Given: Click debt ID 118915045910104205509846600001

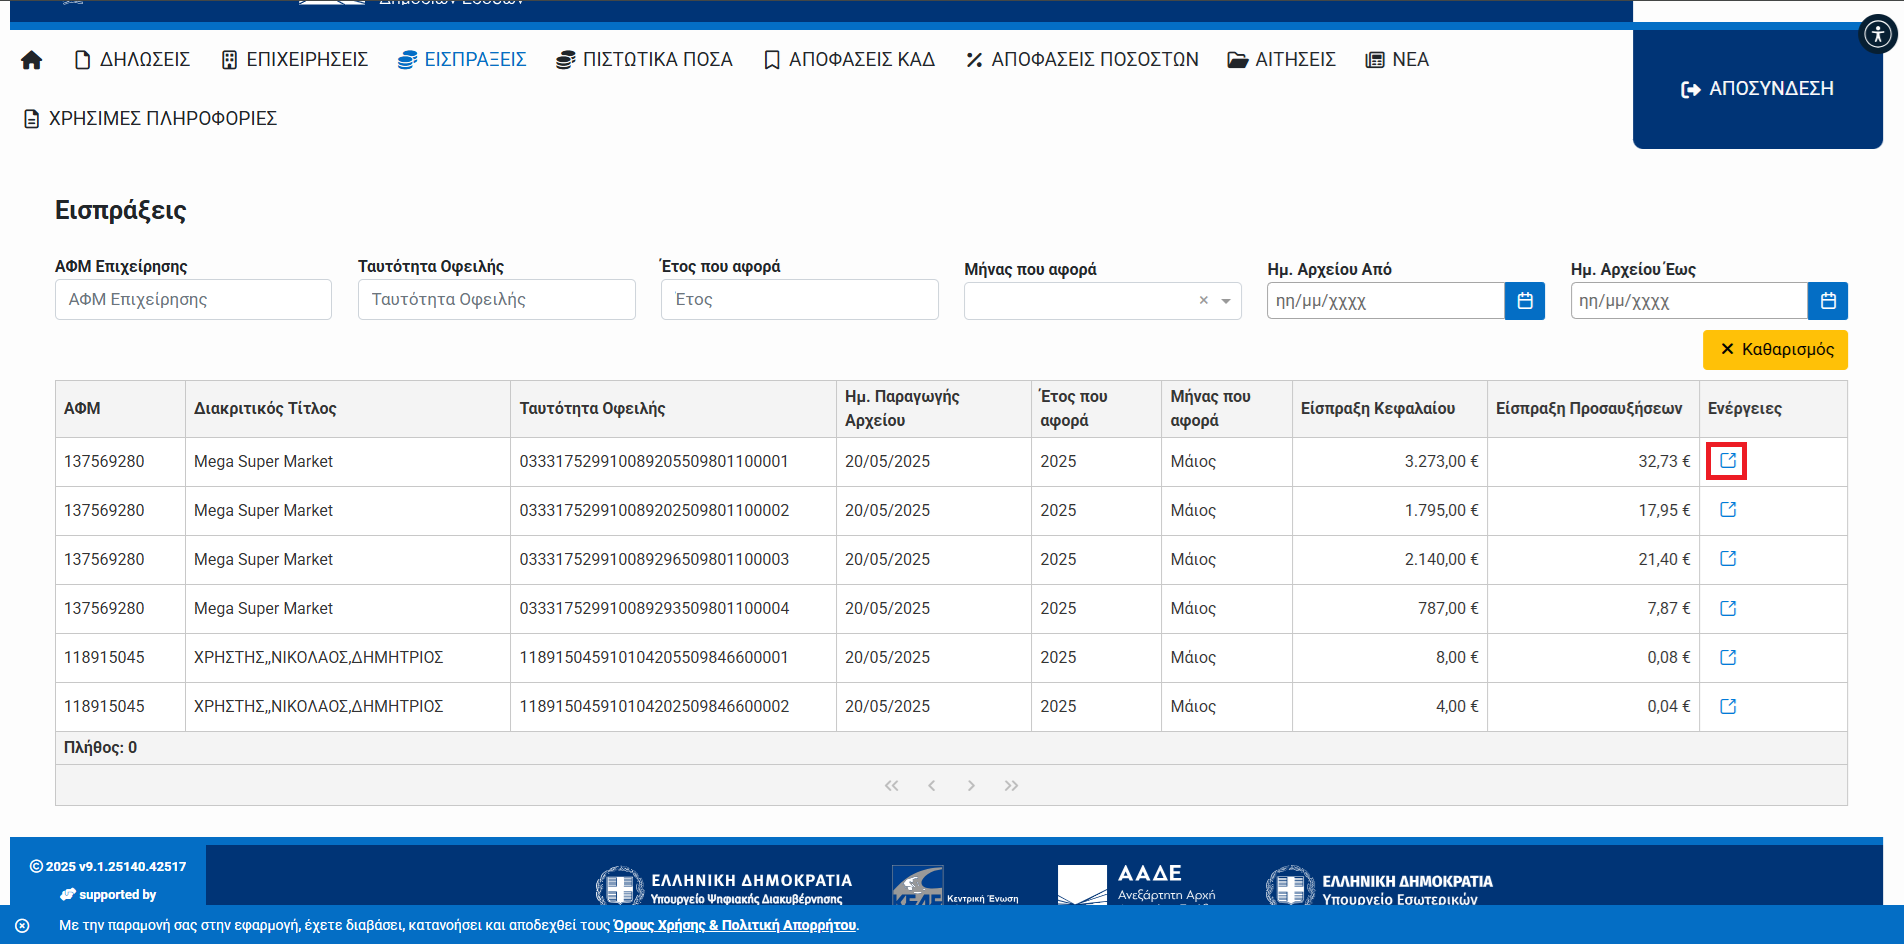Looking at the screenshot, I should [654, 658].
